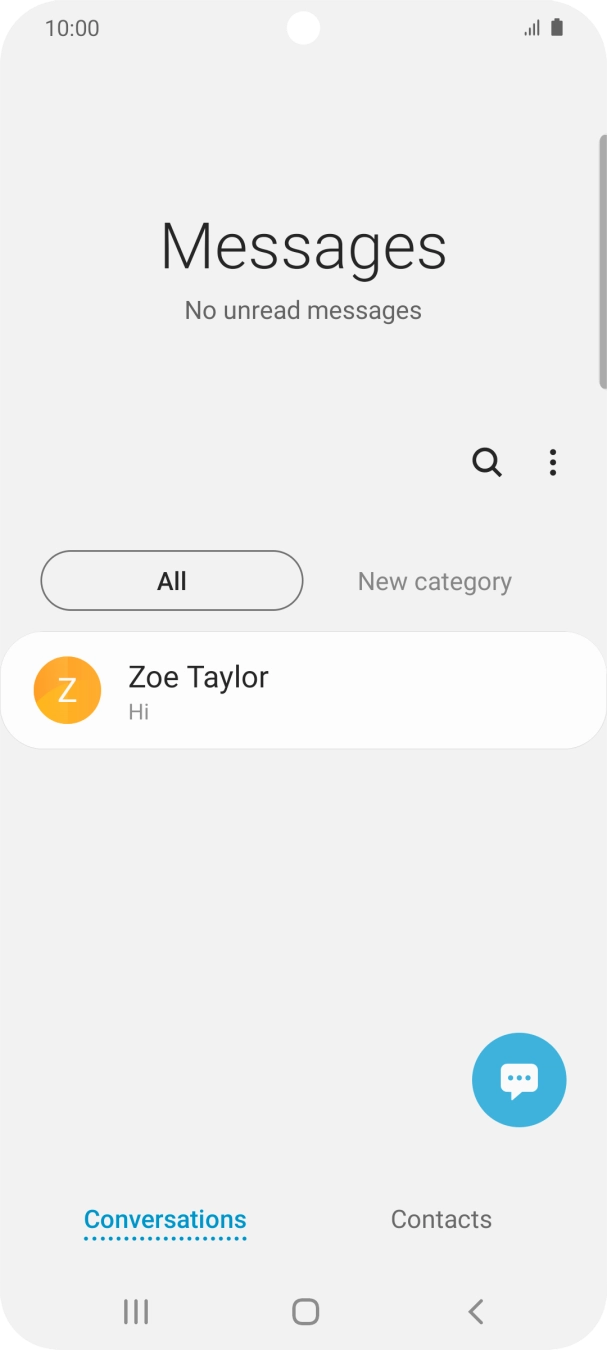607x1350 pixels.
Task: Tap the battery status icon
Action: [x=557, y=28]
